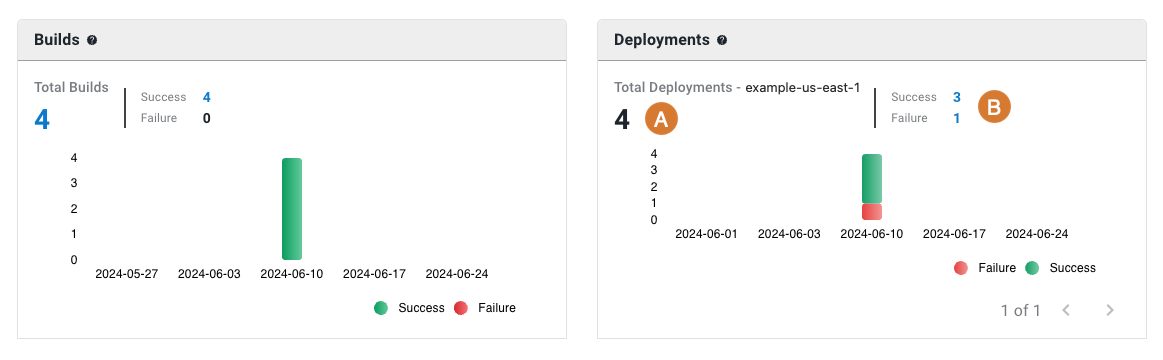The image size is (1163, 360).
Task: Click the Builds panel title
Action: [56, 40]
